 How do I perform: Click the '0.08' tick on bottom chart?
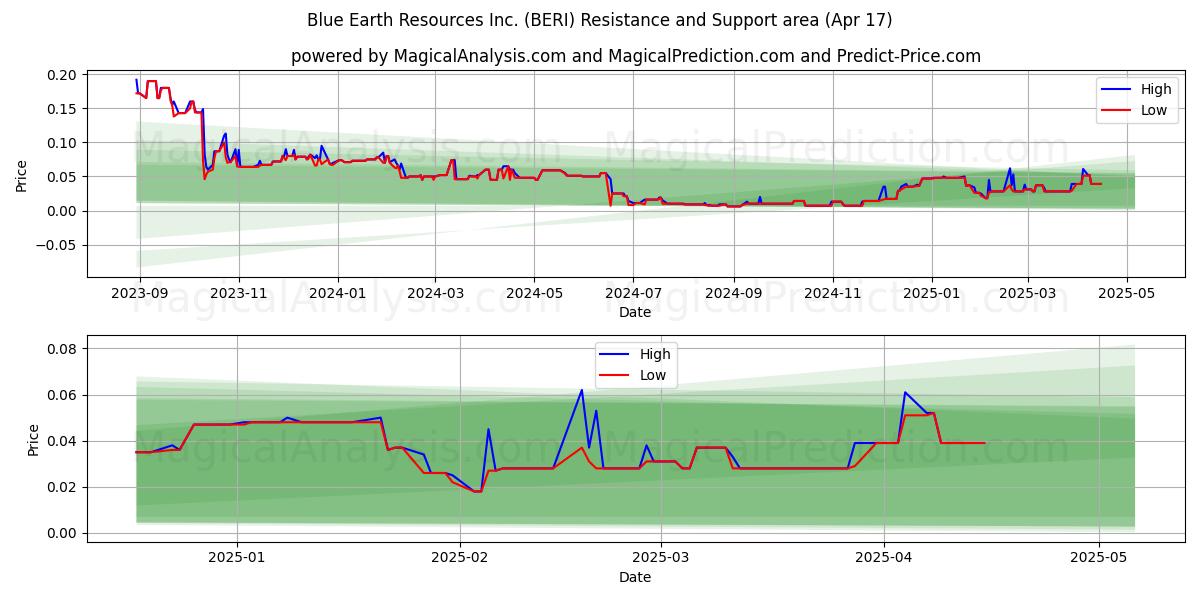point(62,349)
